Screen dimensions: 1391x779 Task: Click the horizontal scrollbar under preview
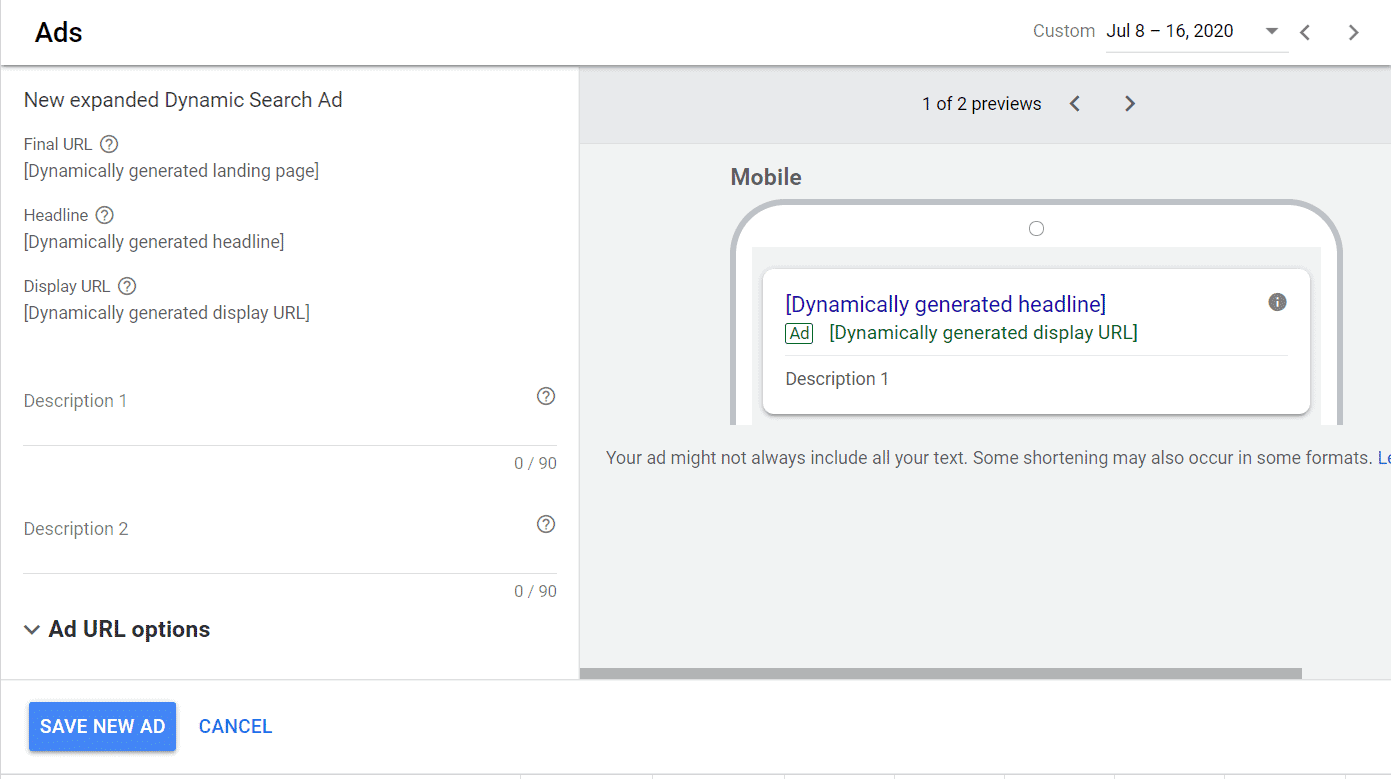point(940,673)
